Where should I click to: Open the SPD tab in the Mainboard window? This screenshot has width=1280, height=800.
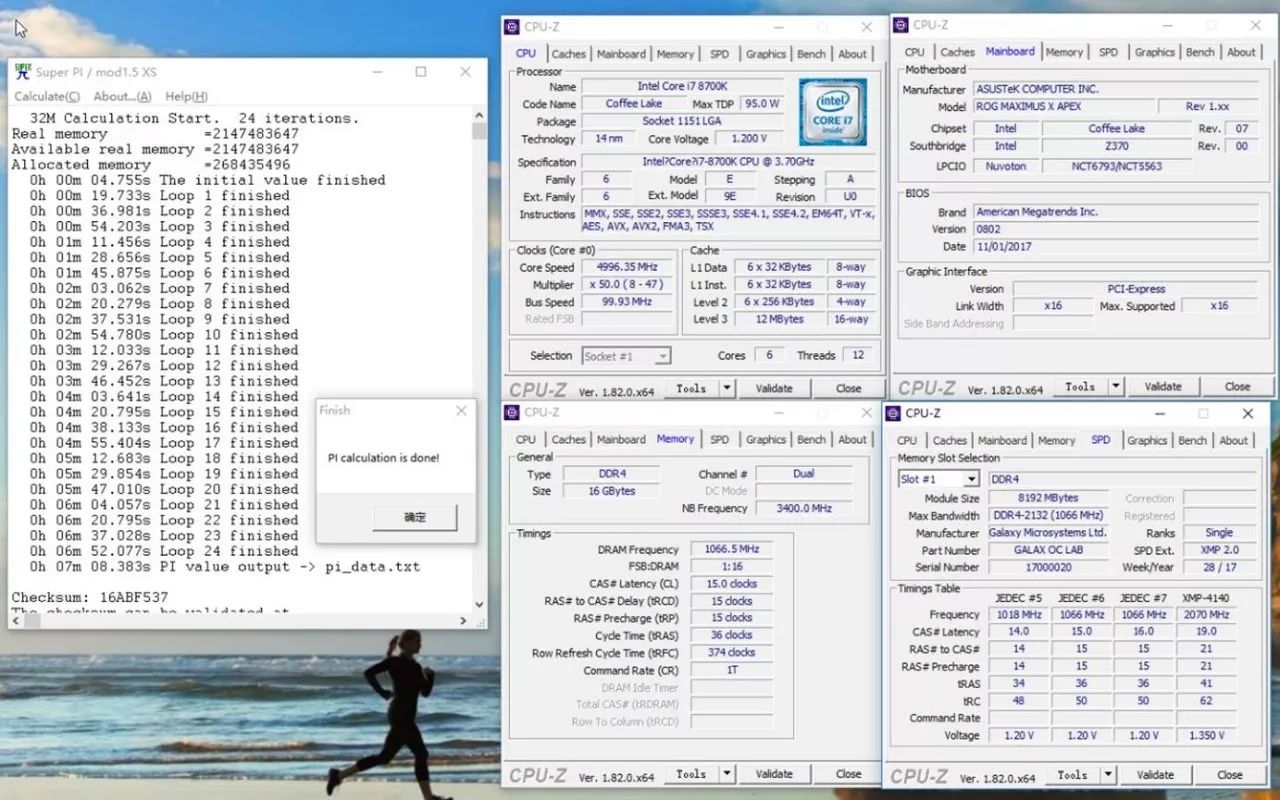[x=1108, y=52]
